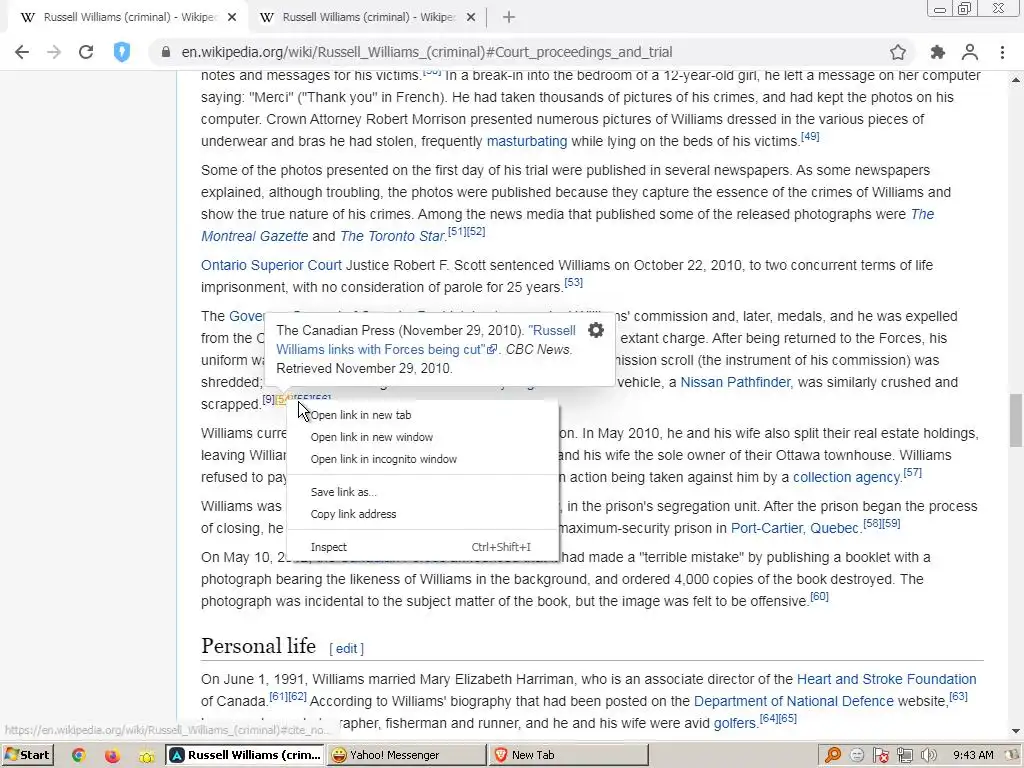The image size is (1024, 768).
Task: Click the network computers tray icon
Action: [904, 756]
